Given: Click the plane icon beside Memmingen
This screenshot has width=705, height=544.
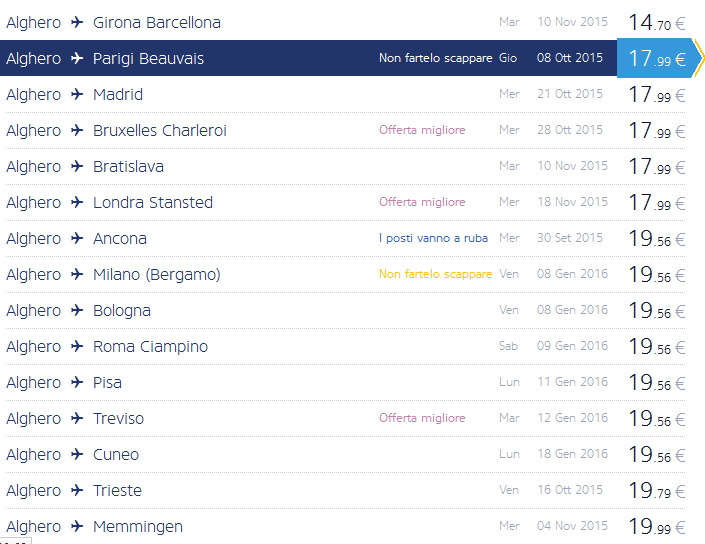Looking at the screenshot, I should (77, 526).
